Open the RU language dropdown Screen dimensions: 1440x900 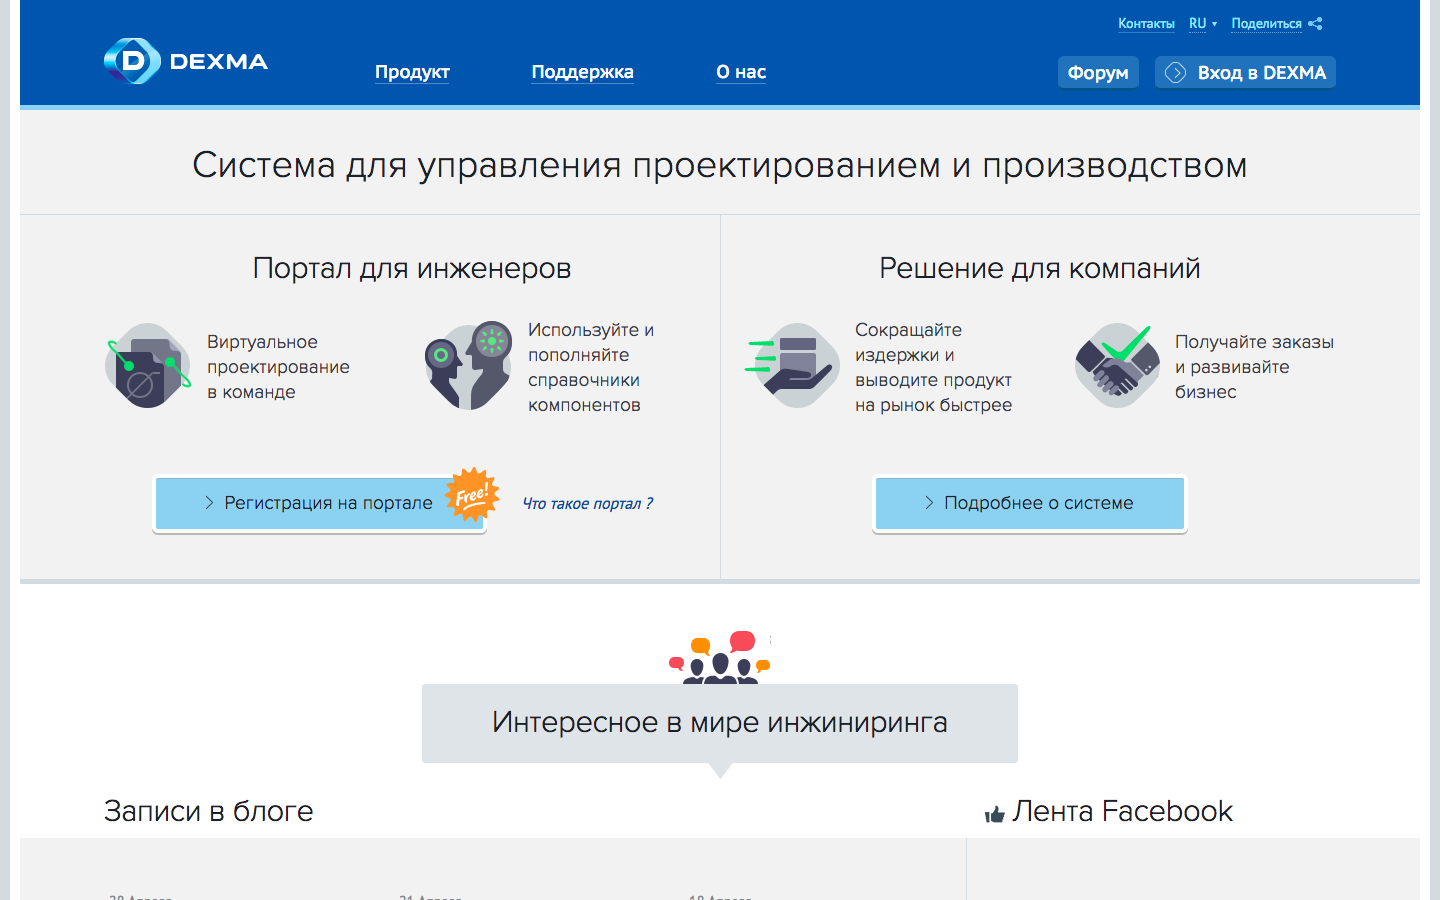tap(1202, 23)
